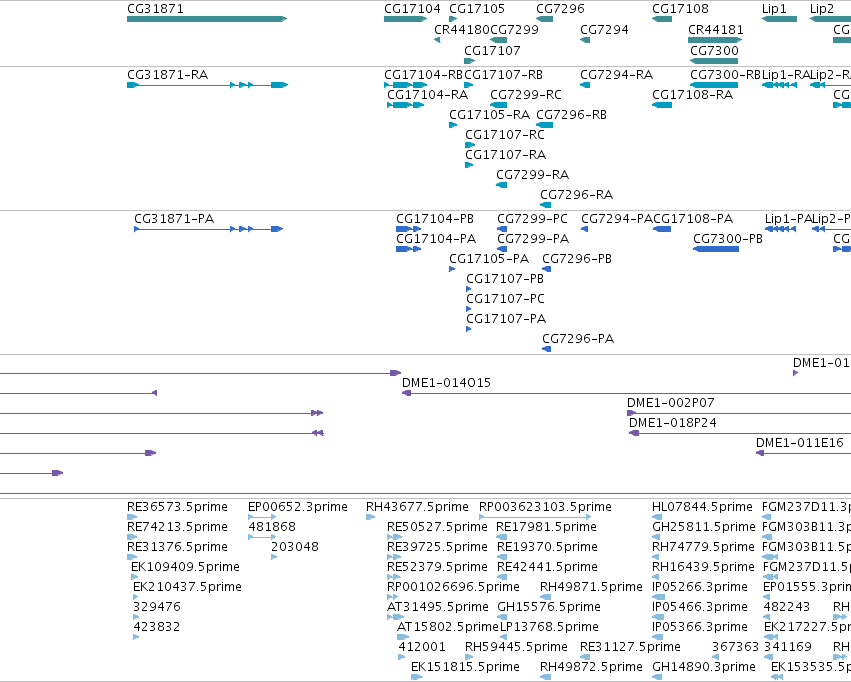The width and height of the screenshot is (851, 682).
Task: Click the CR44180 gene label
Action: point(462,29)
